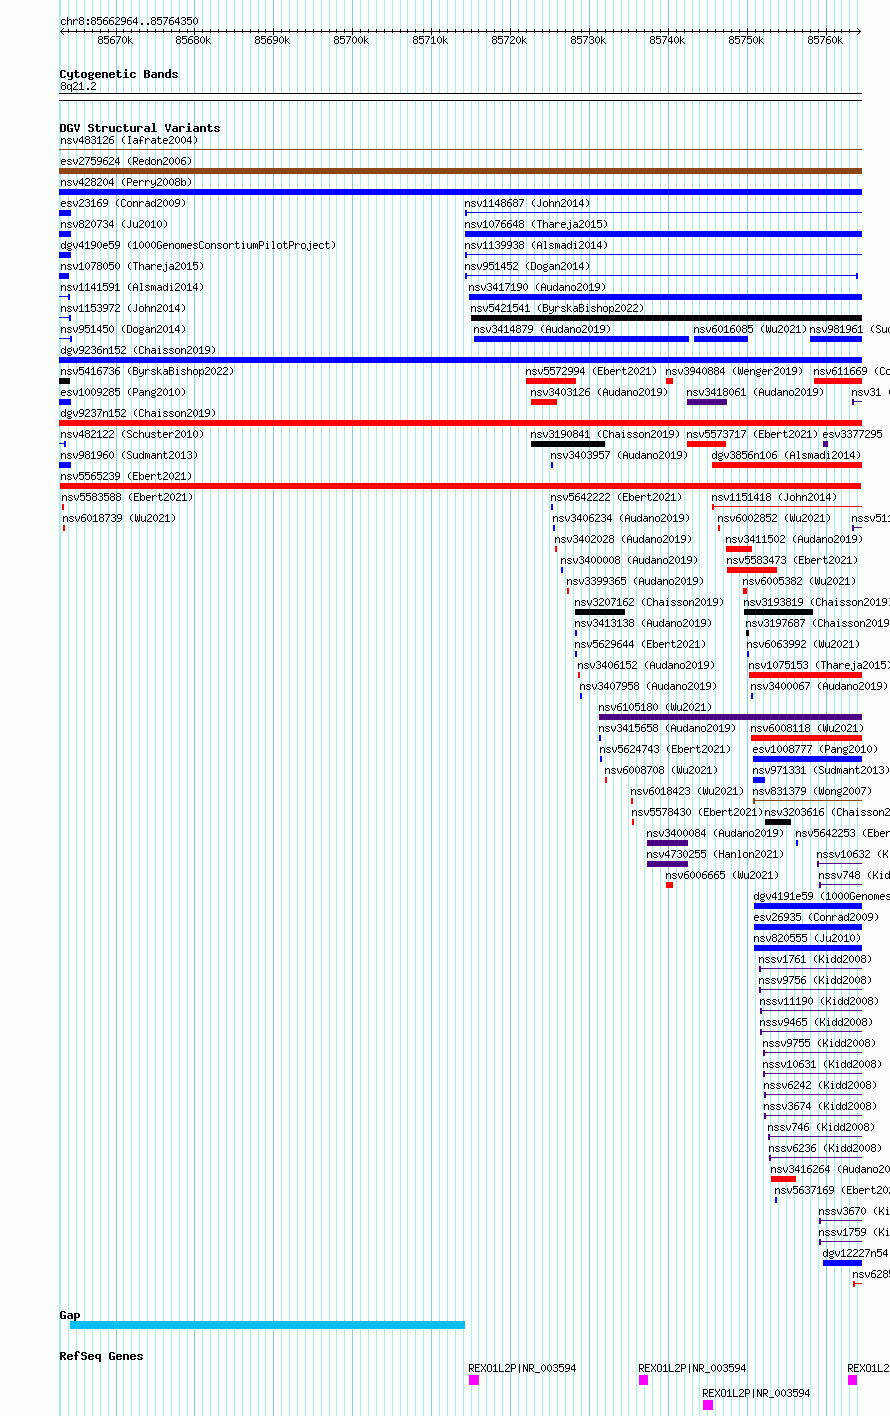The width and height of the screenshot is (890, 1416).
Task: Select variant label dgv9236n152 (Chaisson2019)
Action: (138, 350)
